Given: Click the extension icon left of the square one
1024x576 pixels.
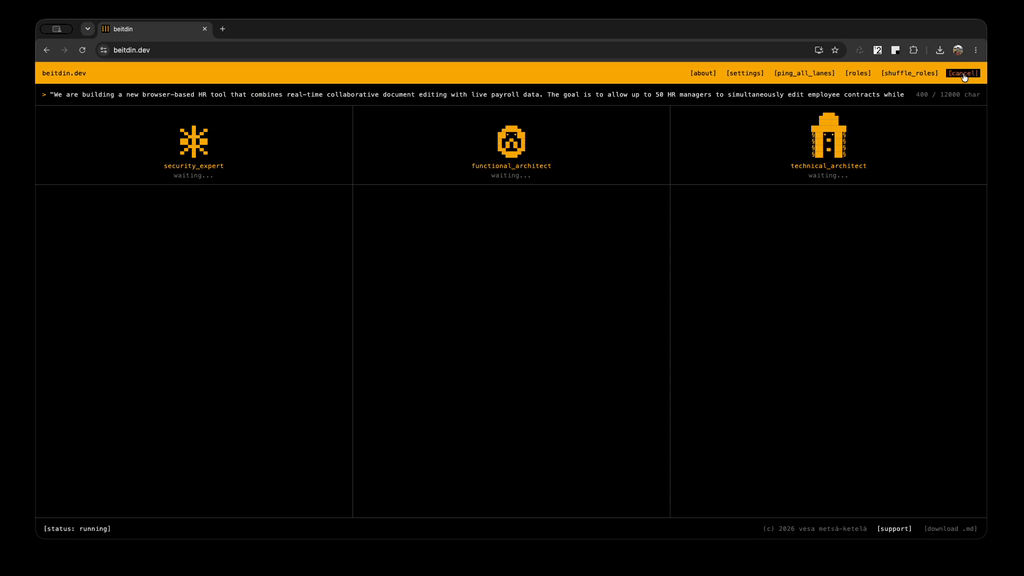Looking at the screenshot, I should [x=878, y=50].
